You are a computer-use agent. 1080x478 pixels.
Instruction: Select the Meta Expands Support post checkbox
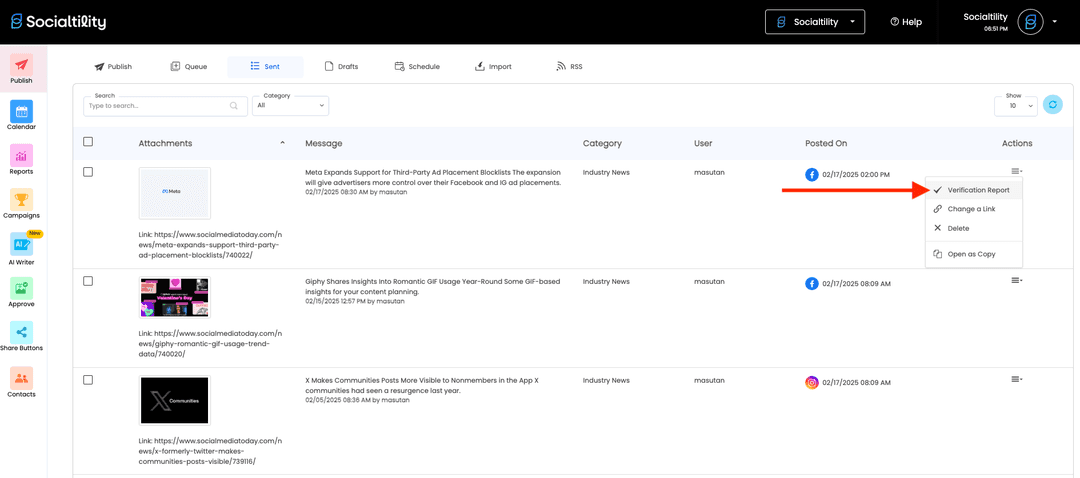click(88, 172)
